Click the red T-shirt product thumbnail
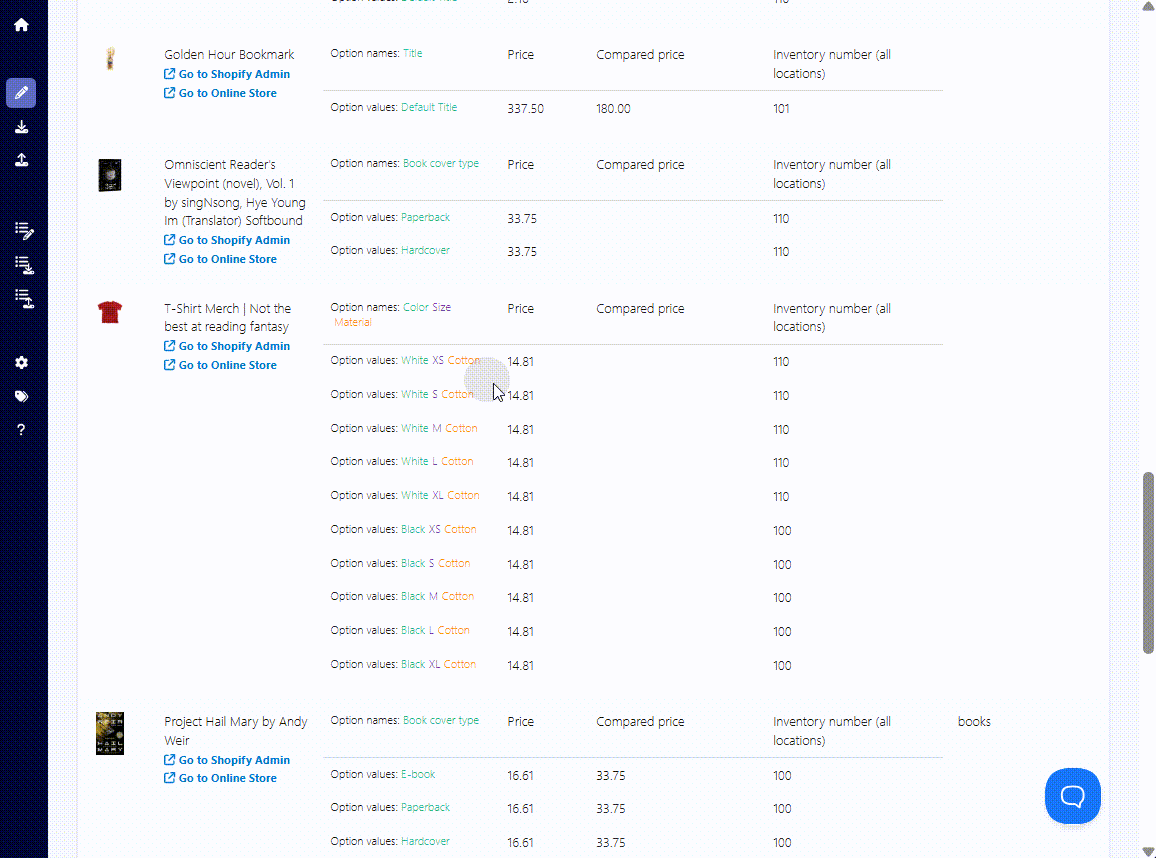1156x858 pixels. coord(110,312)
